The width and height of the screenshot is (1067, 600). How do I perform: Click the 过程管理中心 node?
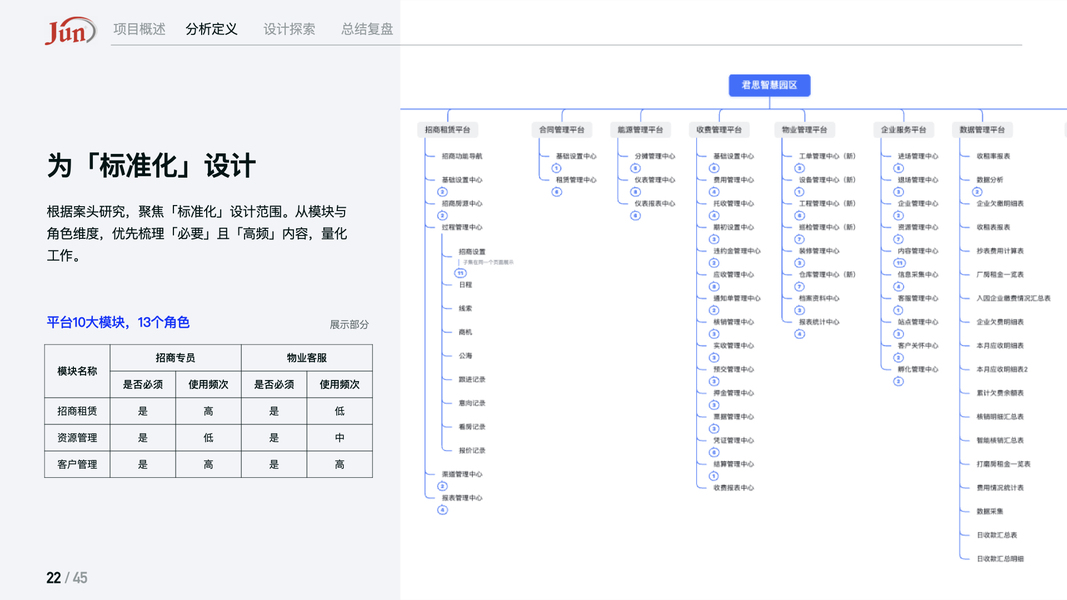[x=462, y=227]
